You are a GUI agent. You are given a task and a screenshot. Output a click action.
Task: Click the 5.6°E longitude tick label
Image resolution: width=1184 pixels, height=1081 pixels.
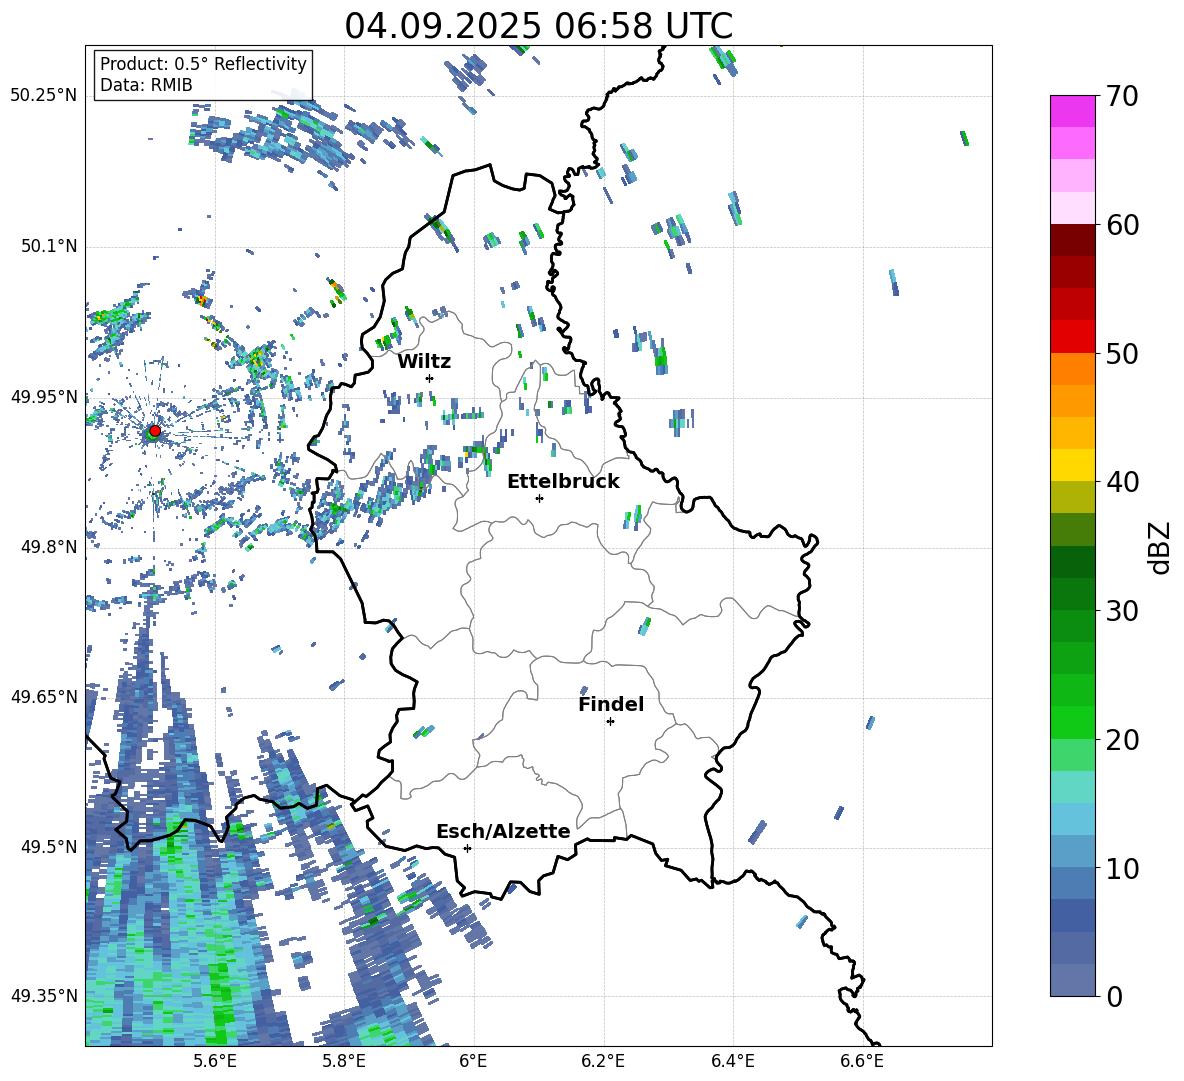click(215, 1061)
